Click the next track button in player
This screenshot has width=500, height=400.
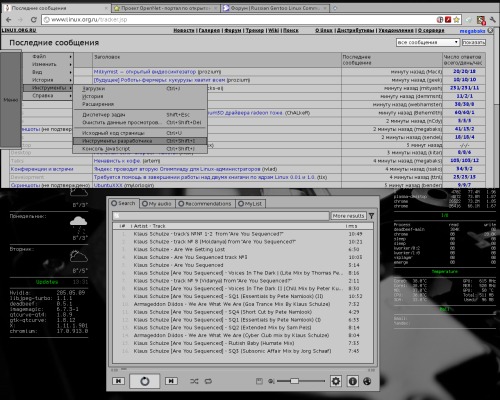click(x=171, y=381)
